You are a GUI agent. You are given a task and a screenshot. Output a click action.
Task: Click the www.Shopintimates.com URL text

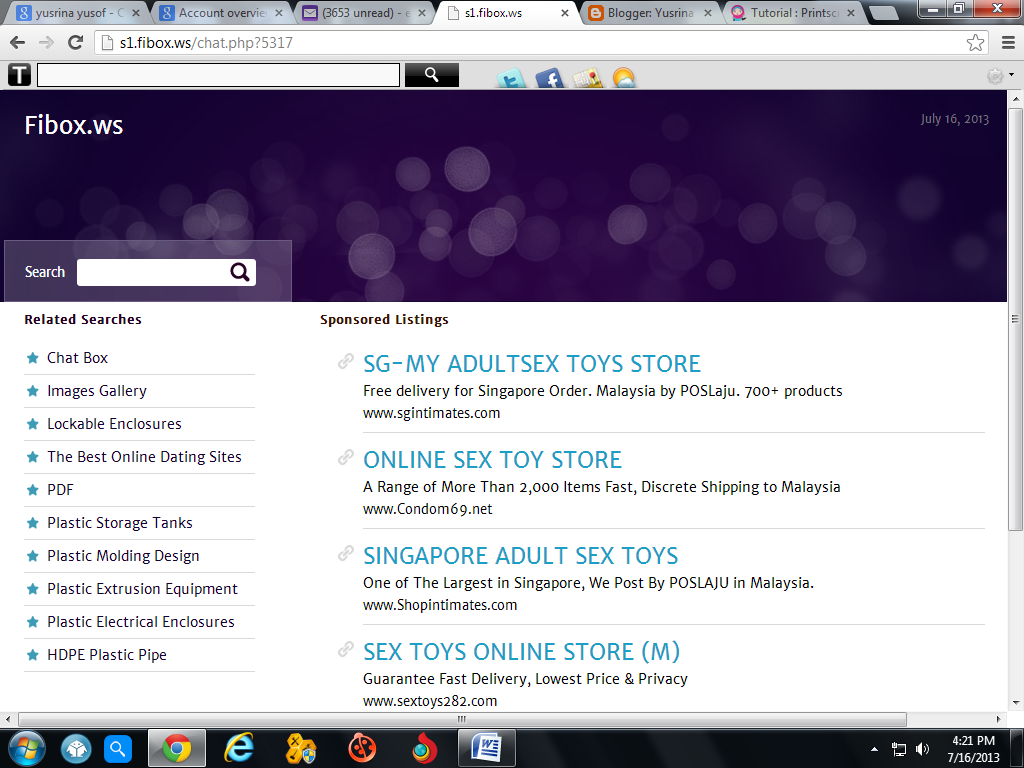(440, 605)
